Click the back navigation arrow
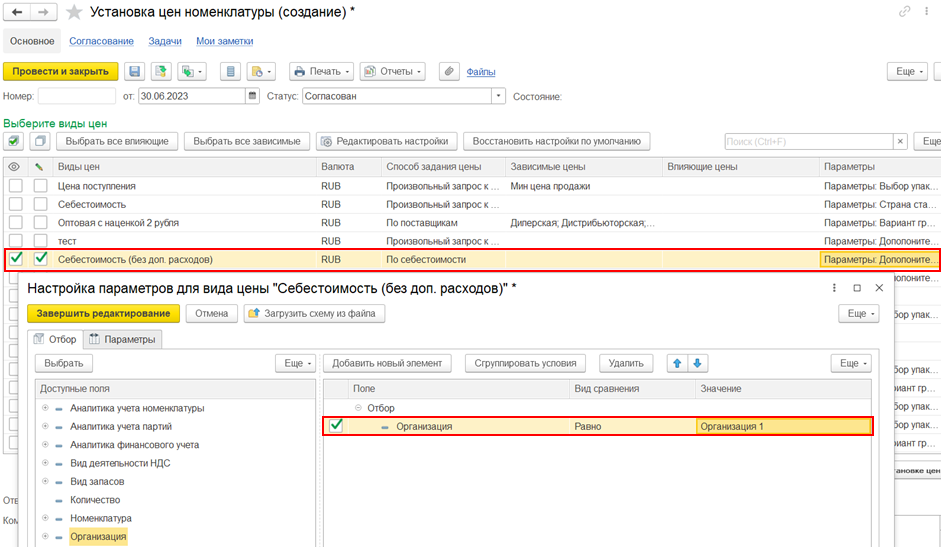This screenshot has width=941, height=551. [x=17, y=12]
